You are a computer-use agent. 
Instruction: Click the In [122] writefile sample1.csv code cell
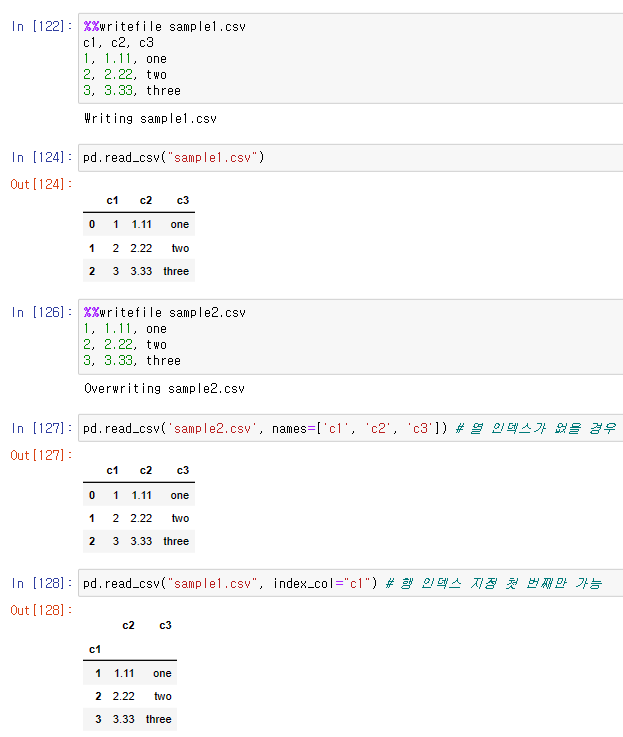(x=350, y=58)
